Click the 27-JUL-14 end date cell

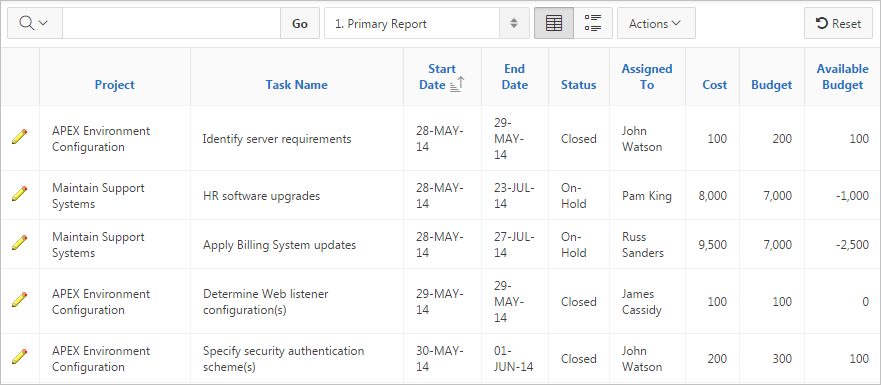coord(514,245)
